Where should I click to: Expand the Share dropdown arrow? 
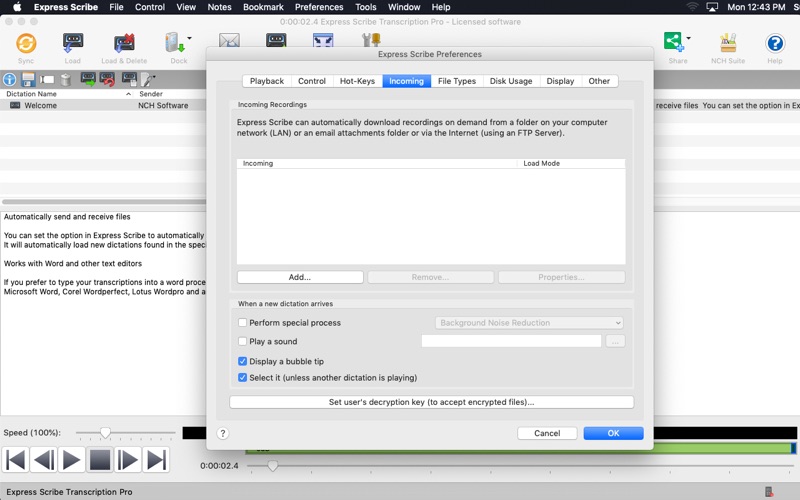688,39
